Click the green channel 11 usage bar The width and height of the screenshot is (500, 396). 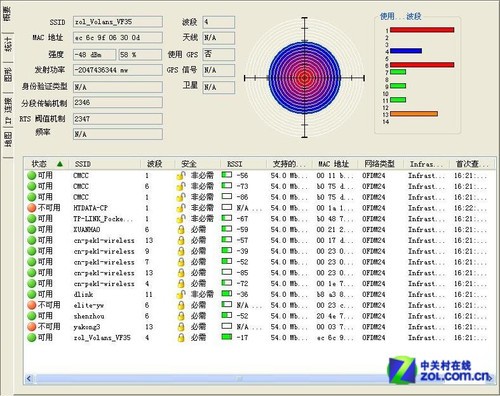[398, 100]
